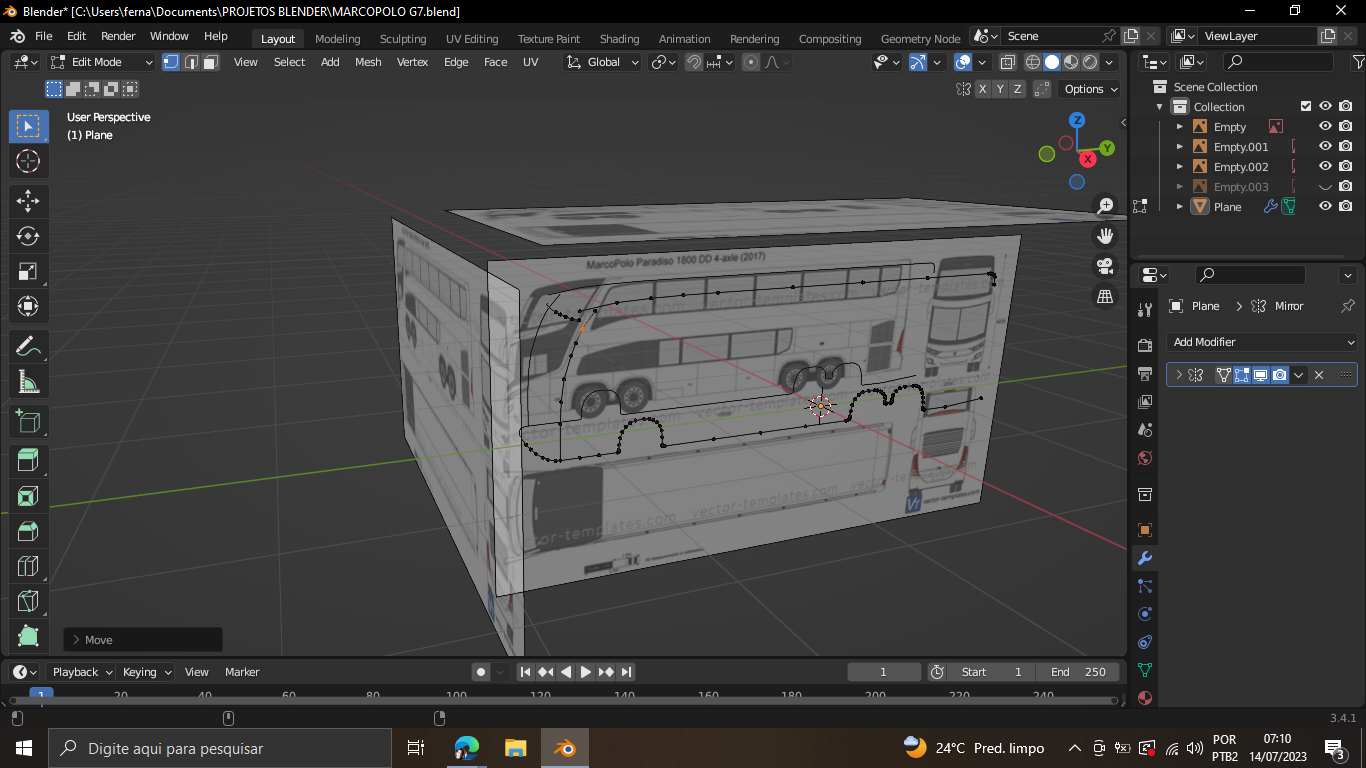The height and width of the screenshot is (768, 1366).
Task: Switch to the Shading workspace tab
Action: tap(619, 39)
